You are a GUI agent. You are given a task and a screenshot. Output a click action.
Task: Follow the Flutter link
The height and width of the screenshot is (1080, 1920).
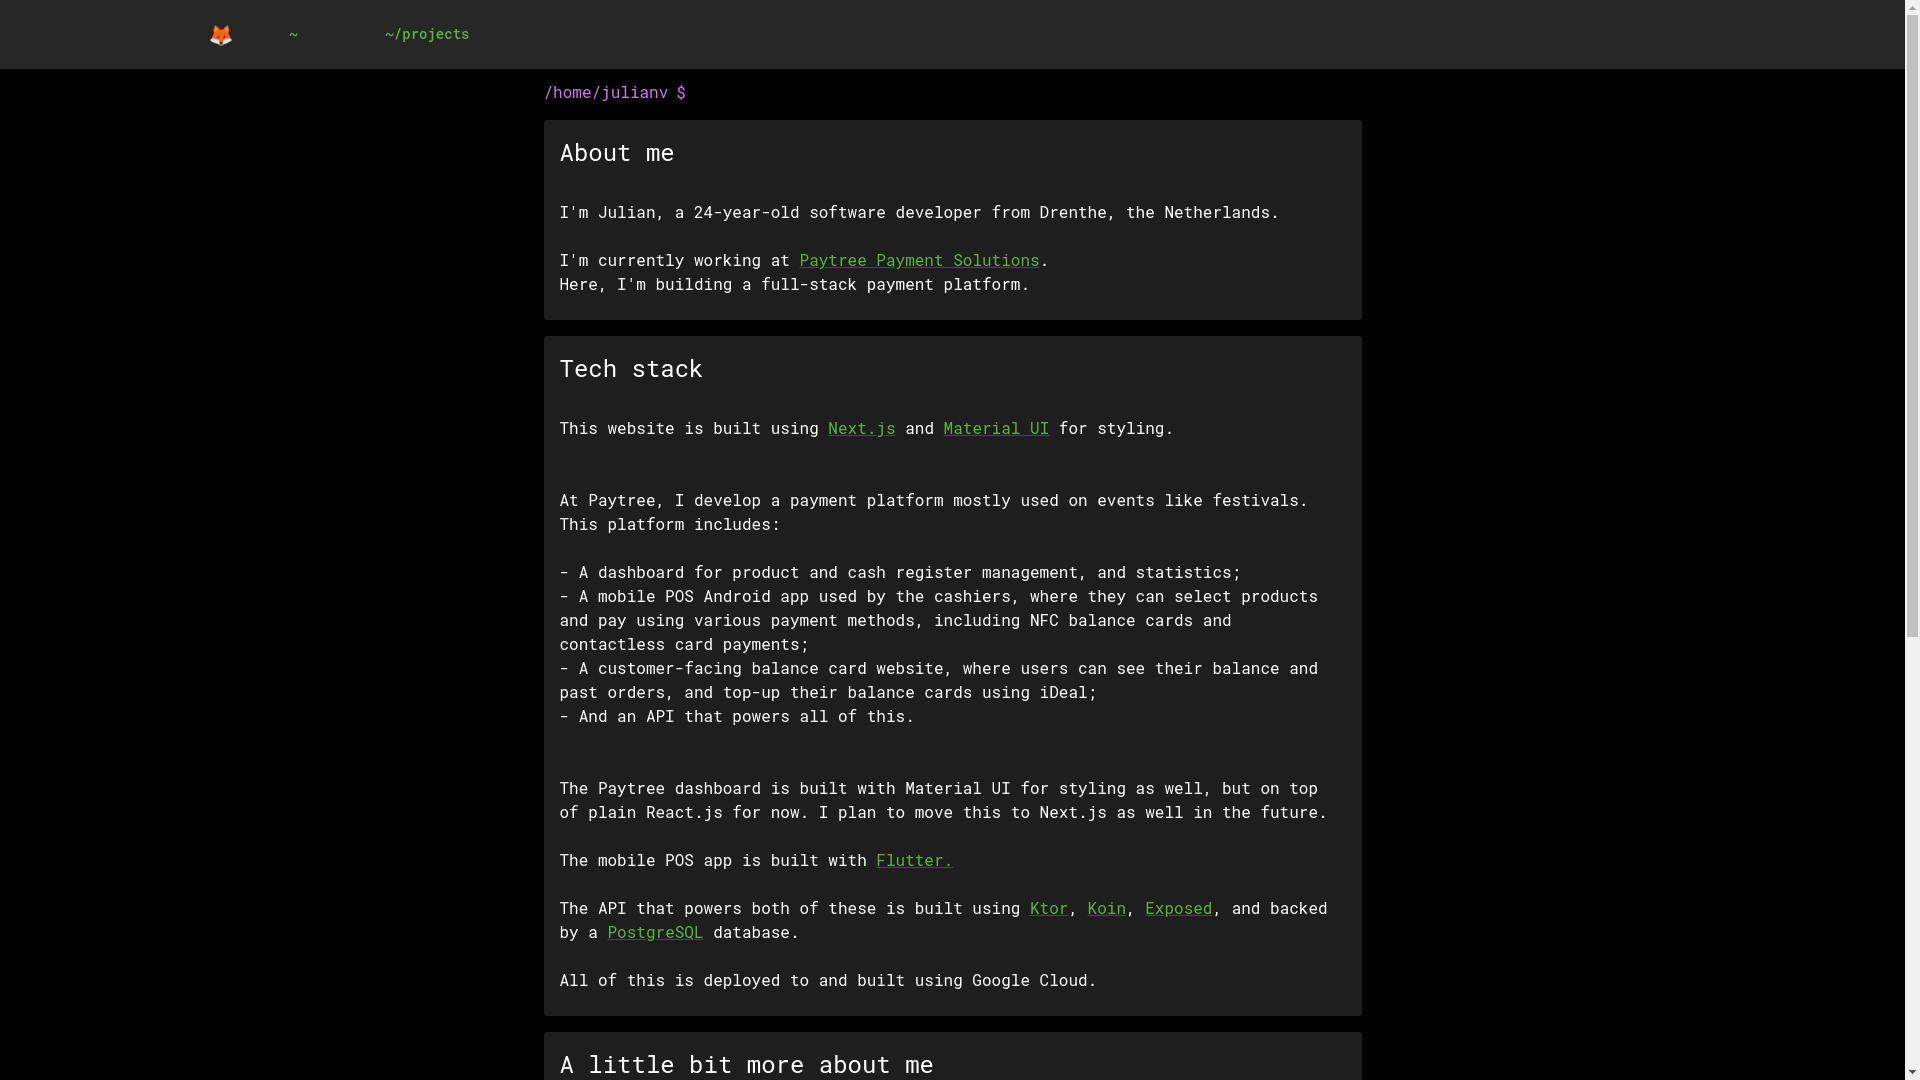click(x=914, y=860)
